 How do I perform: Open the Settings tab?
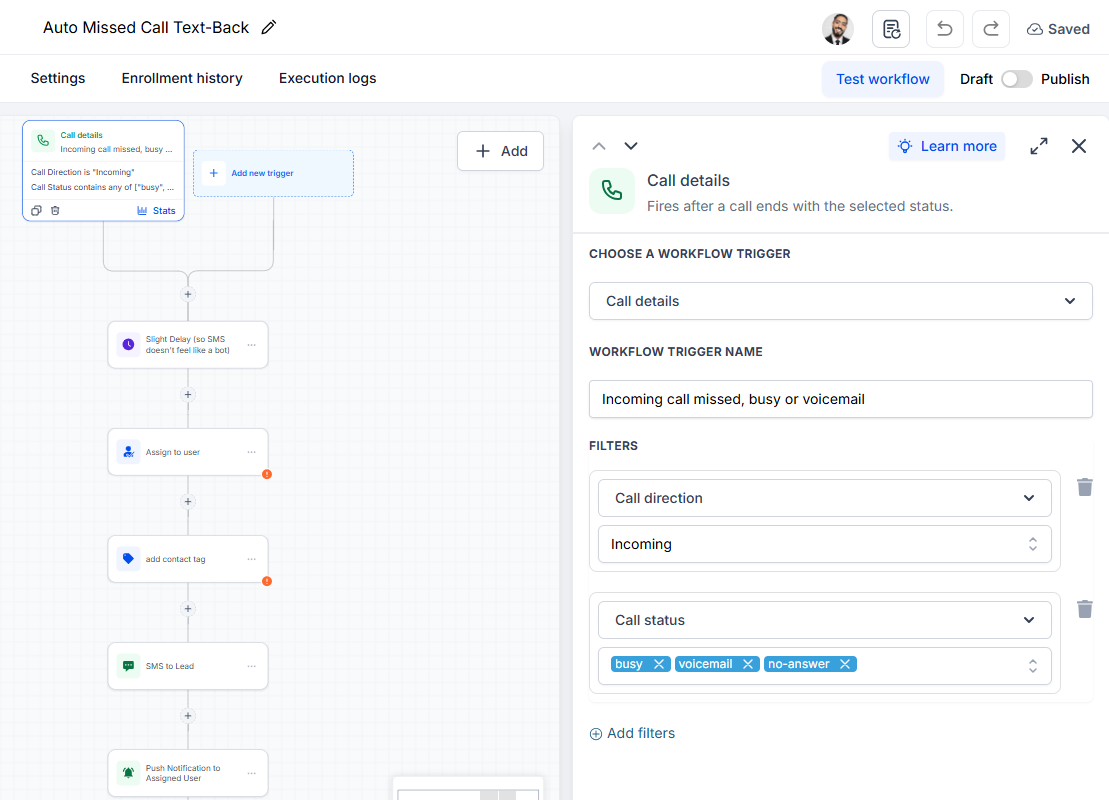pyautogui.click(x=58, y=79)
